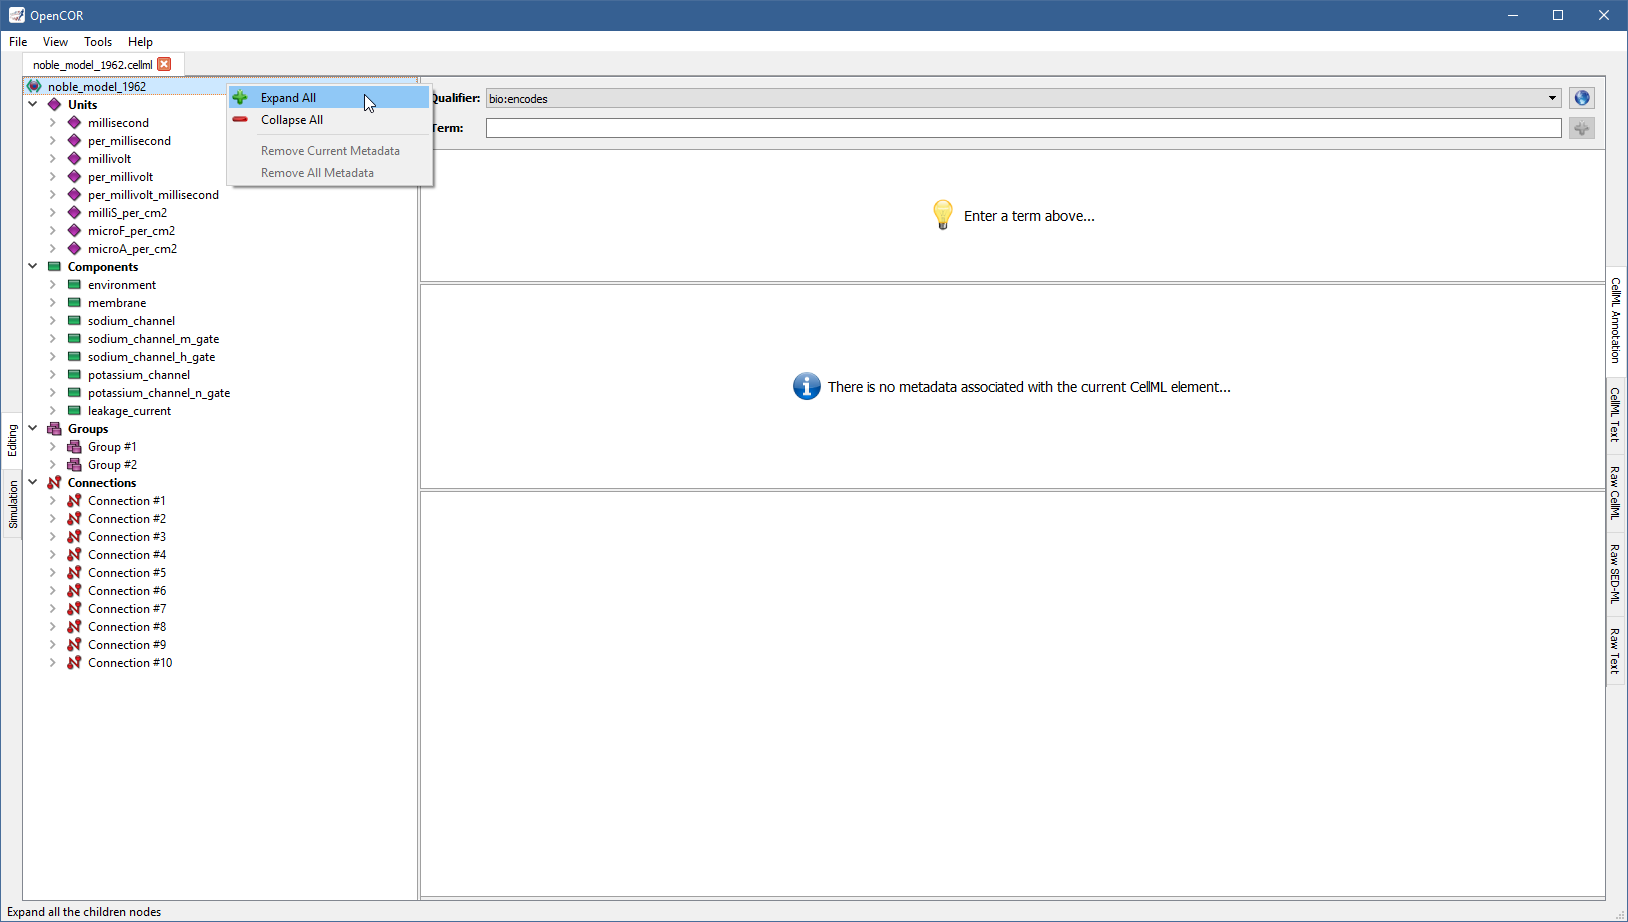Close the noble_model_1962.cellml file tab
1628x922 pixels.
click(x=165, y=64)
